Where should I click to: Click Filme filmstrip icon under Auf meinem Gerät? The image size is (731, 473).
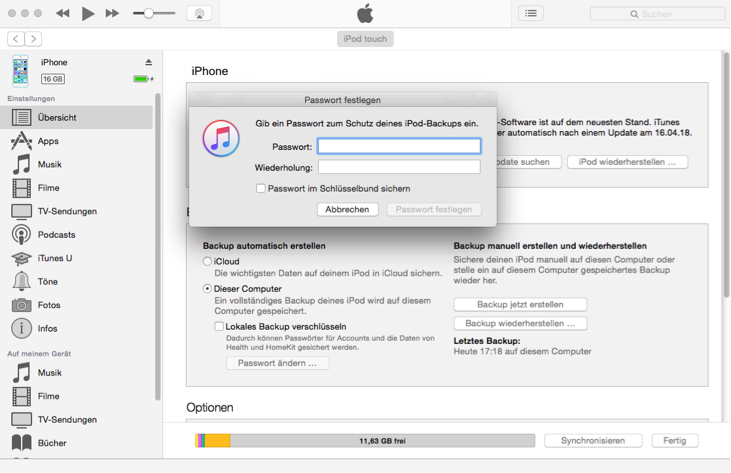point(21,396)
